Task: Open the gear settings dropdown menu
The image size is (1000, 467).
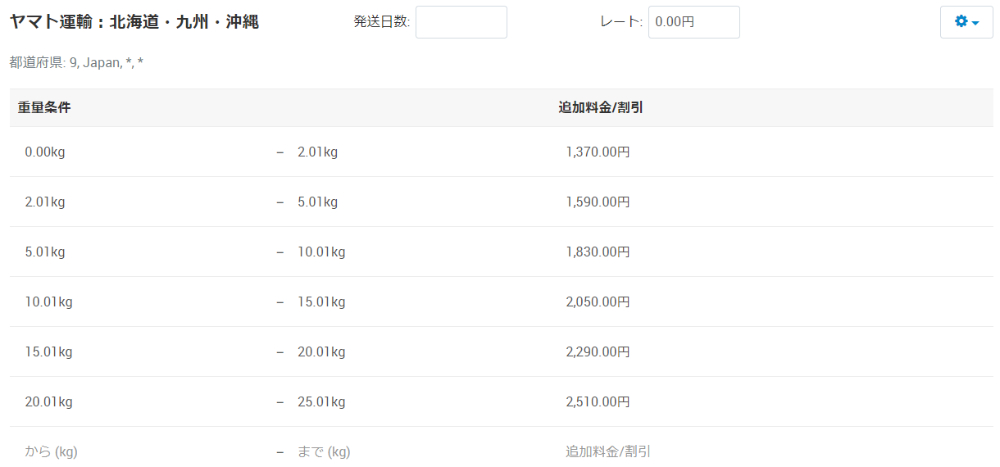Action: pos(966,22)
